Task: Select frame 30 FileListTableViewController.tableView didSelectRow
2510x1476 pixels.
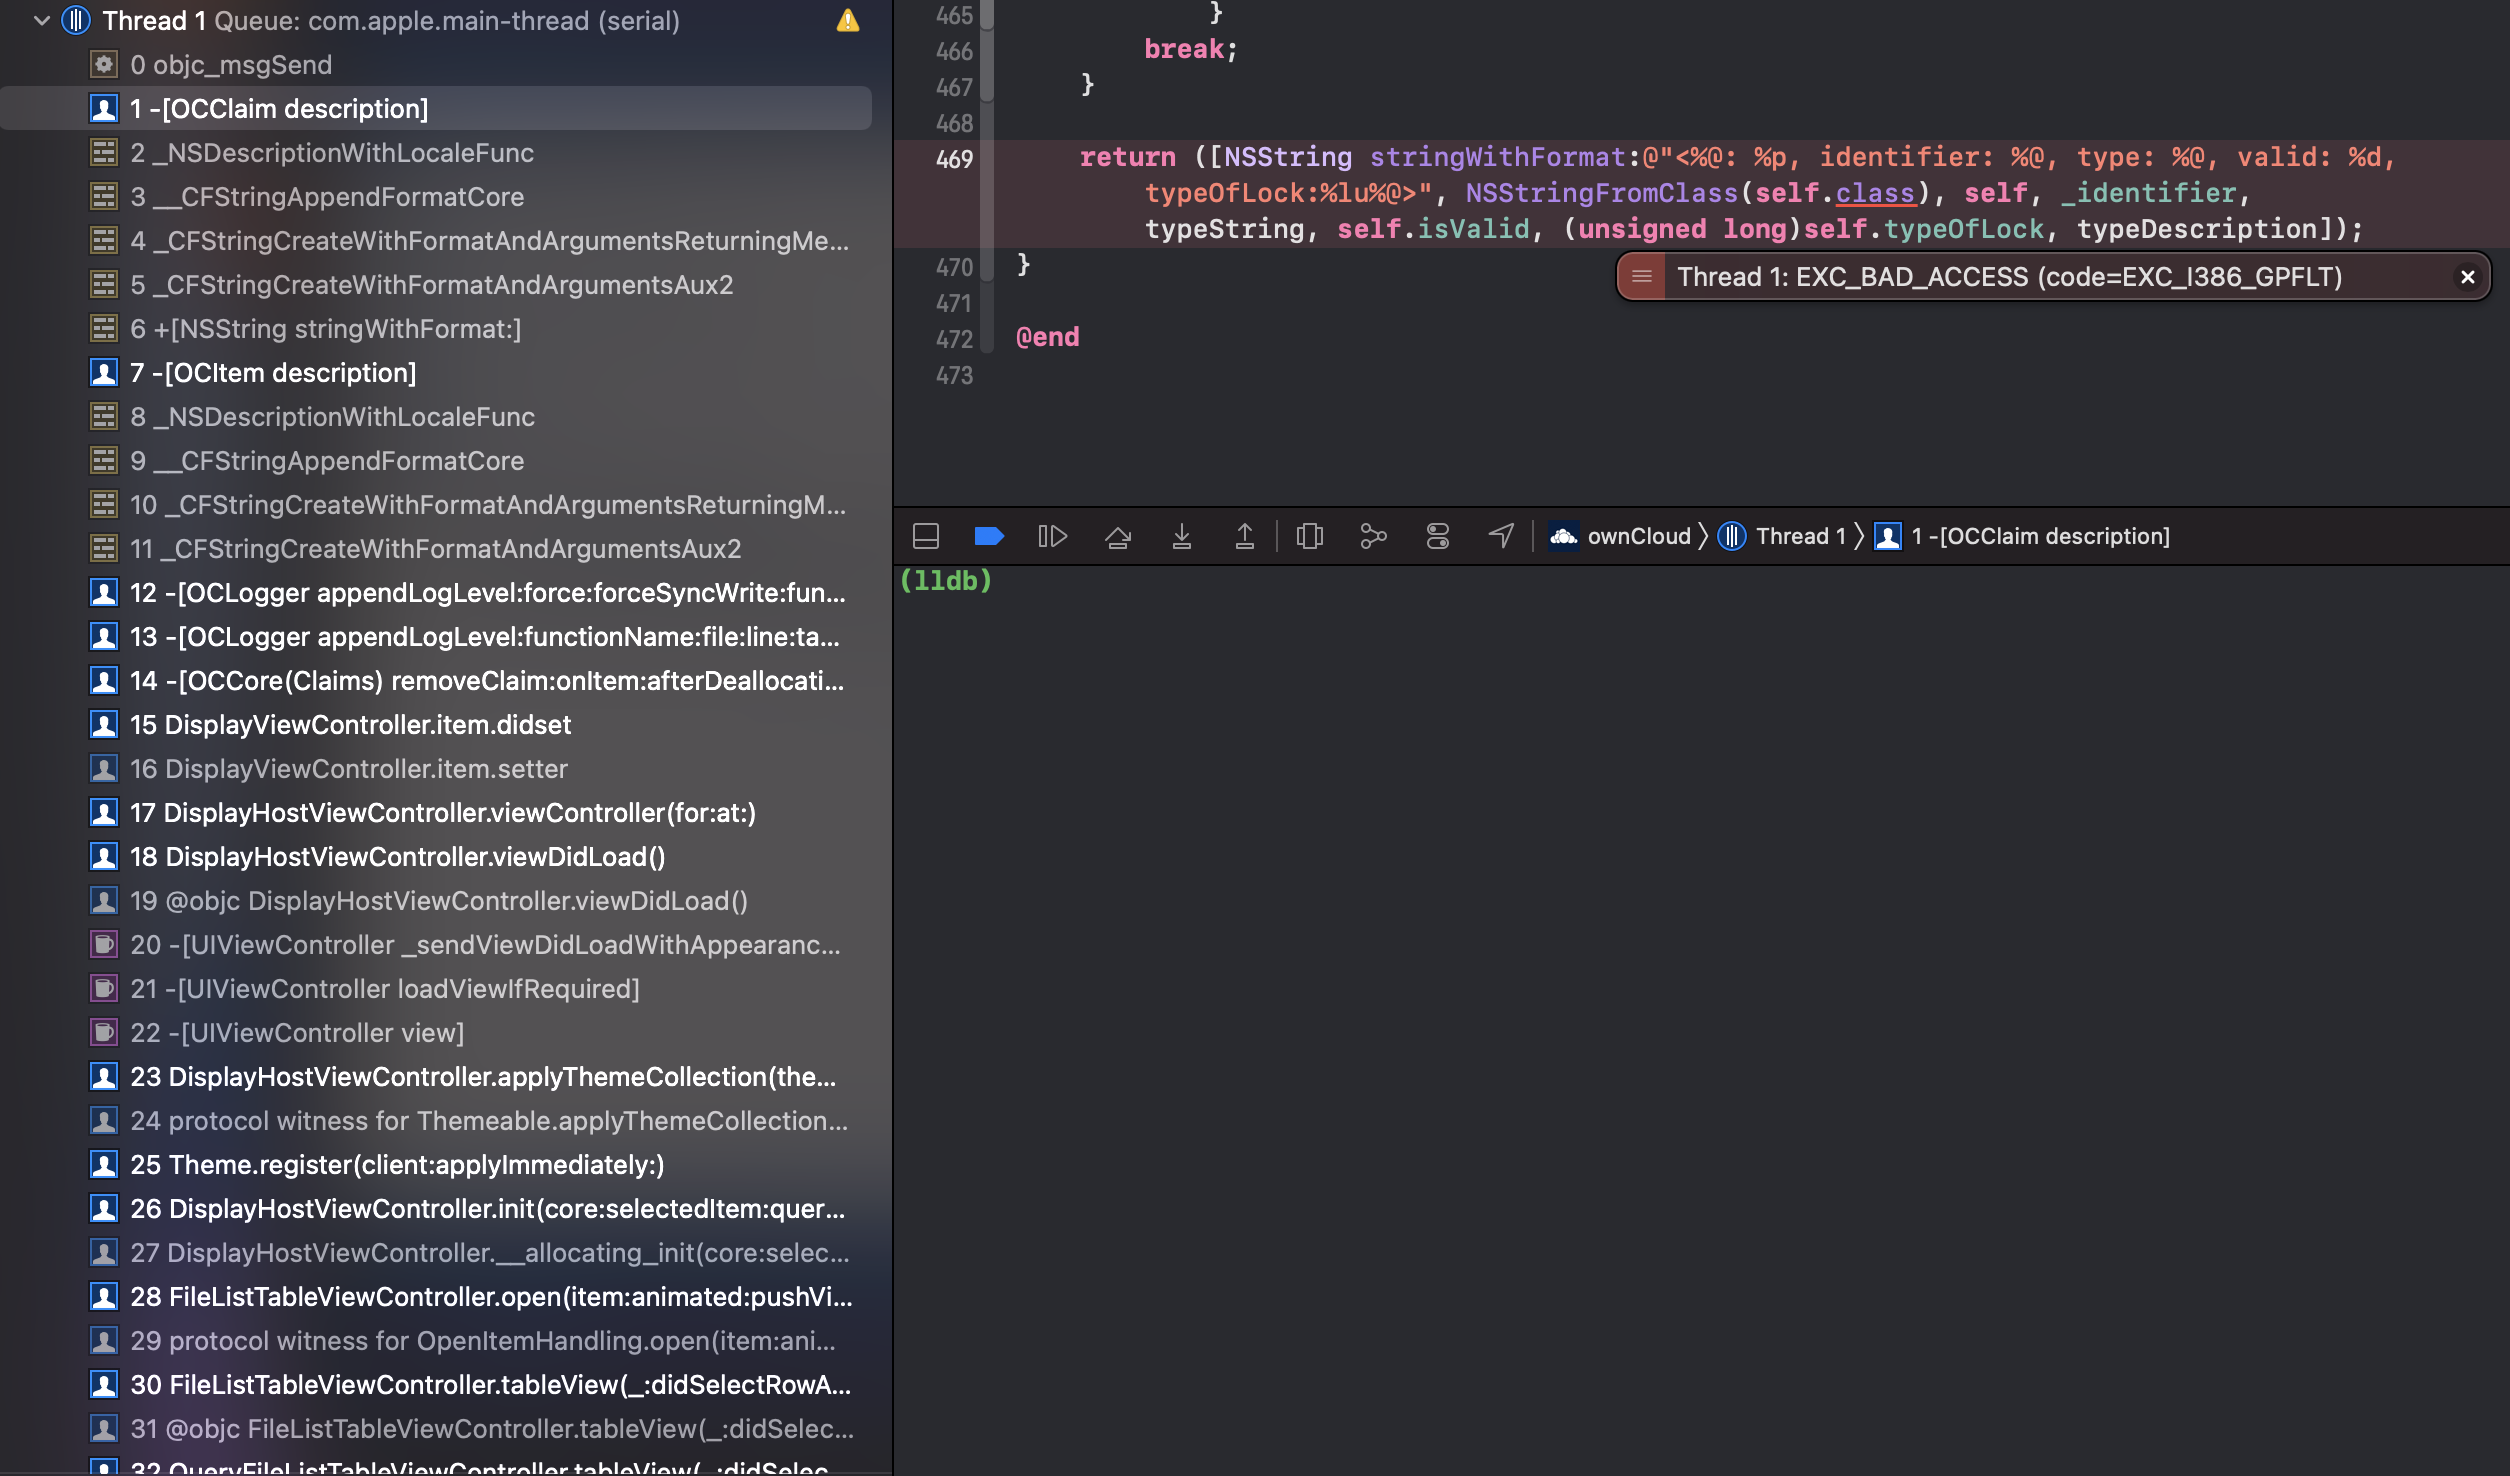Action: point(436,1385)
